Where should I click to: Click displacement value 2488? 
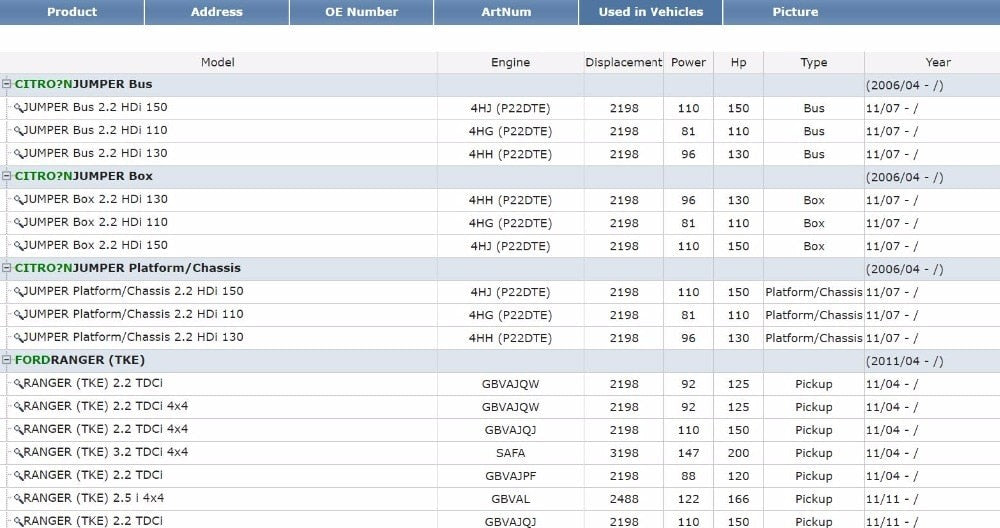click(624, 499)
